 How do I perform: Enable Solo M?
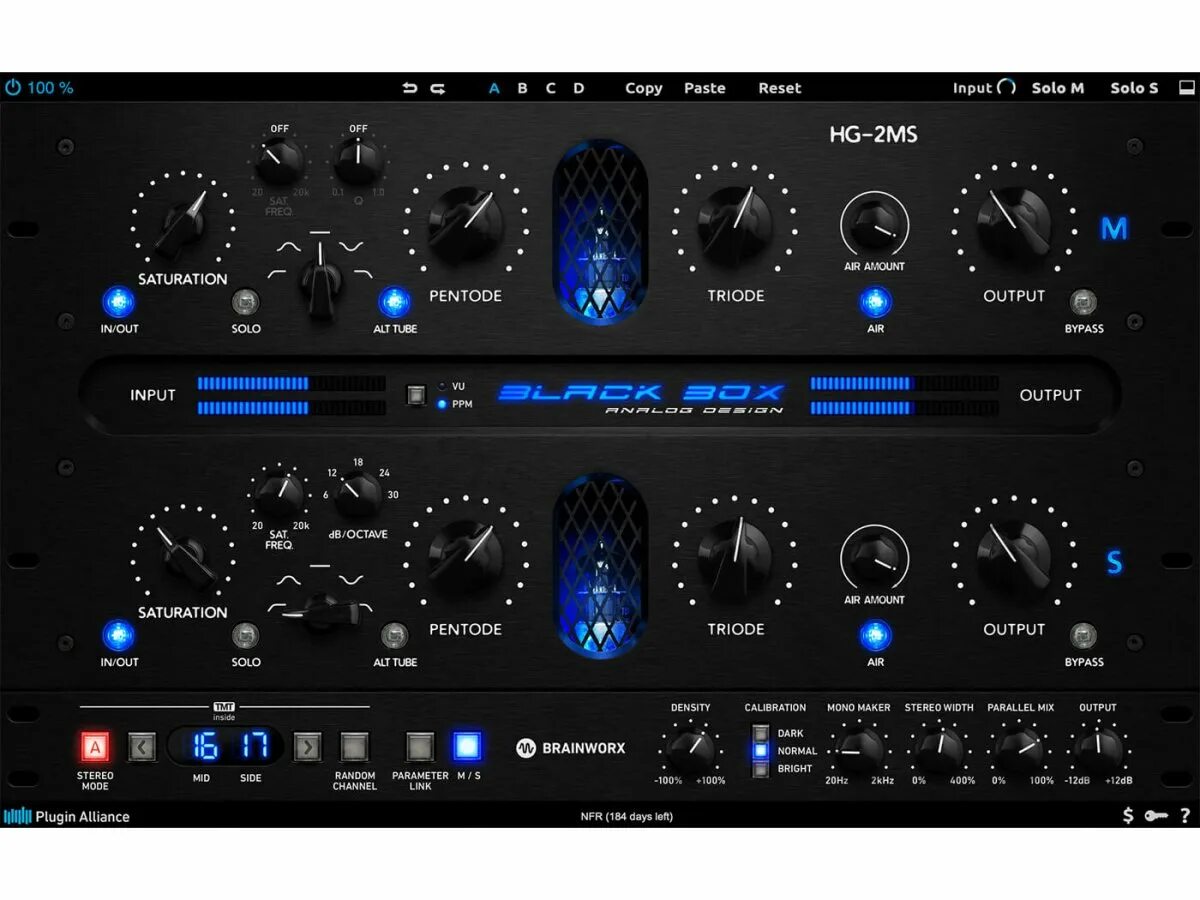pos(1058,88)
